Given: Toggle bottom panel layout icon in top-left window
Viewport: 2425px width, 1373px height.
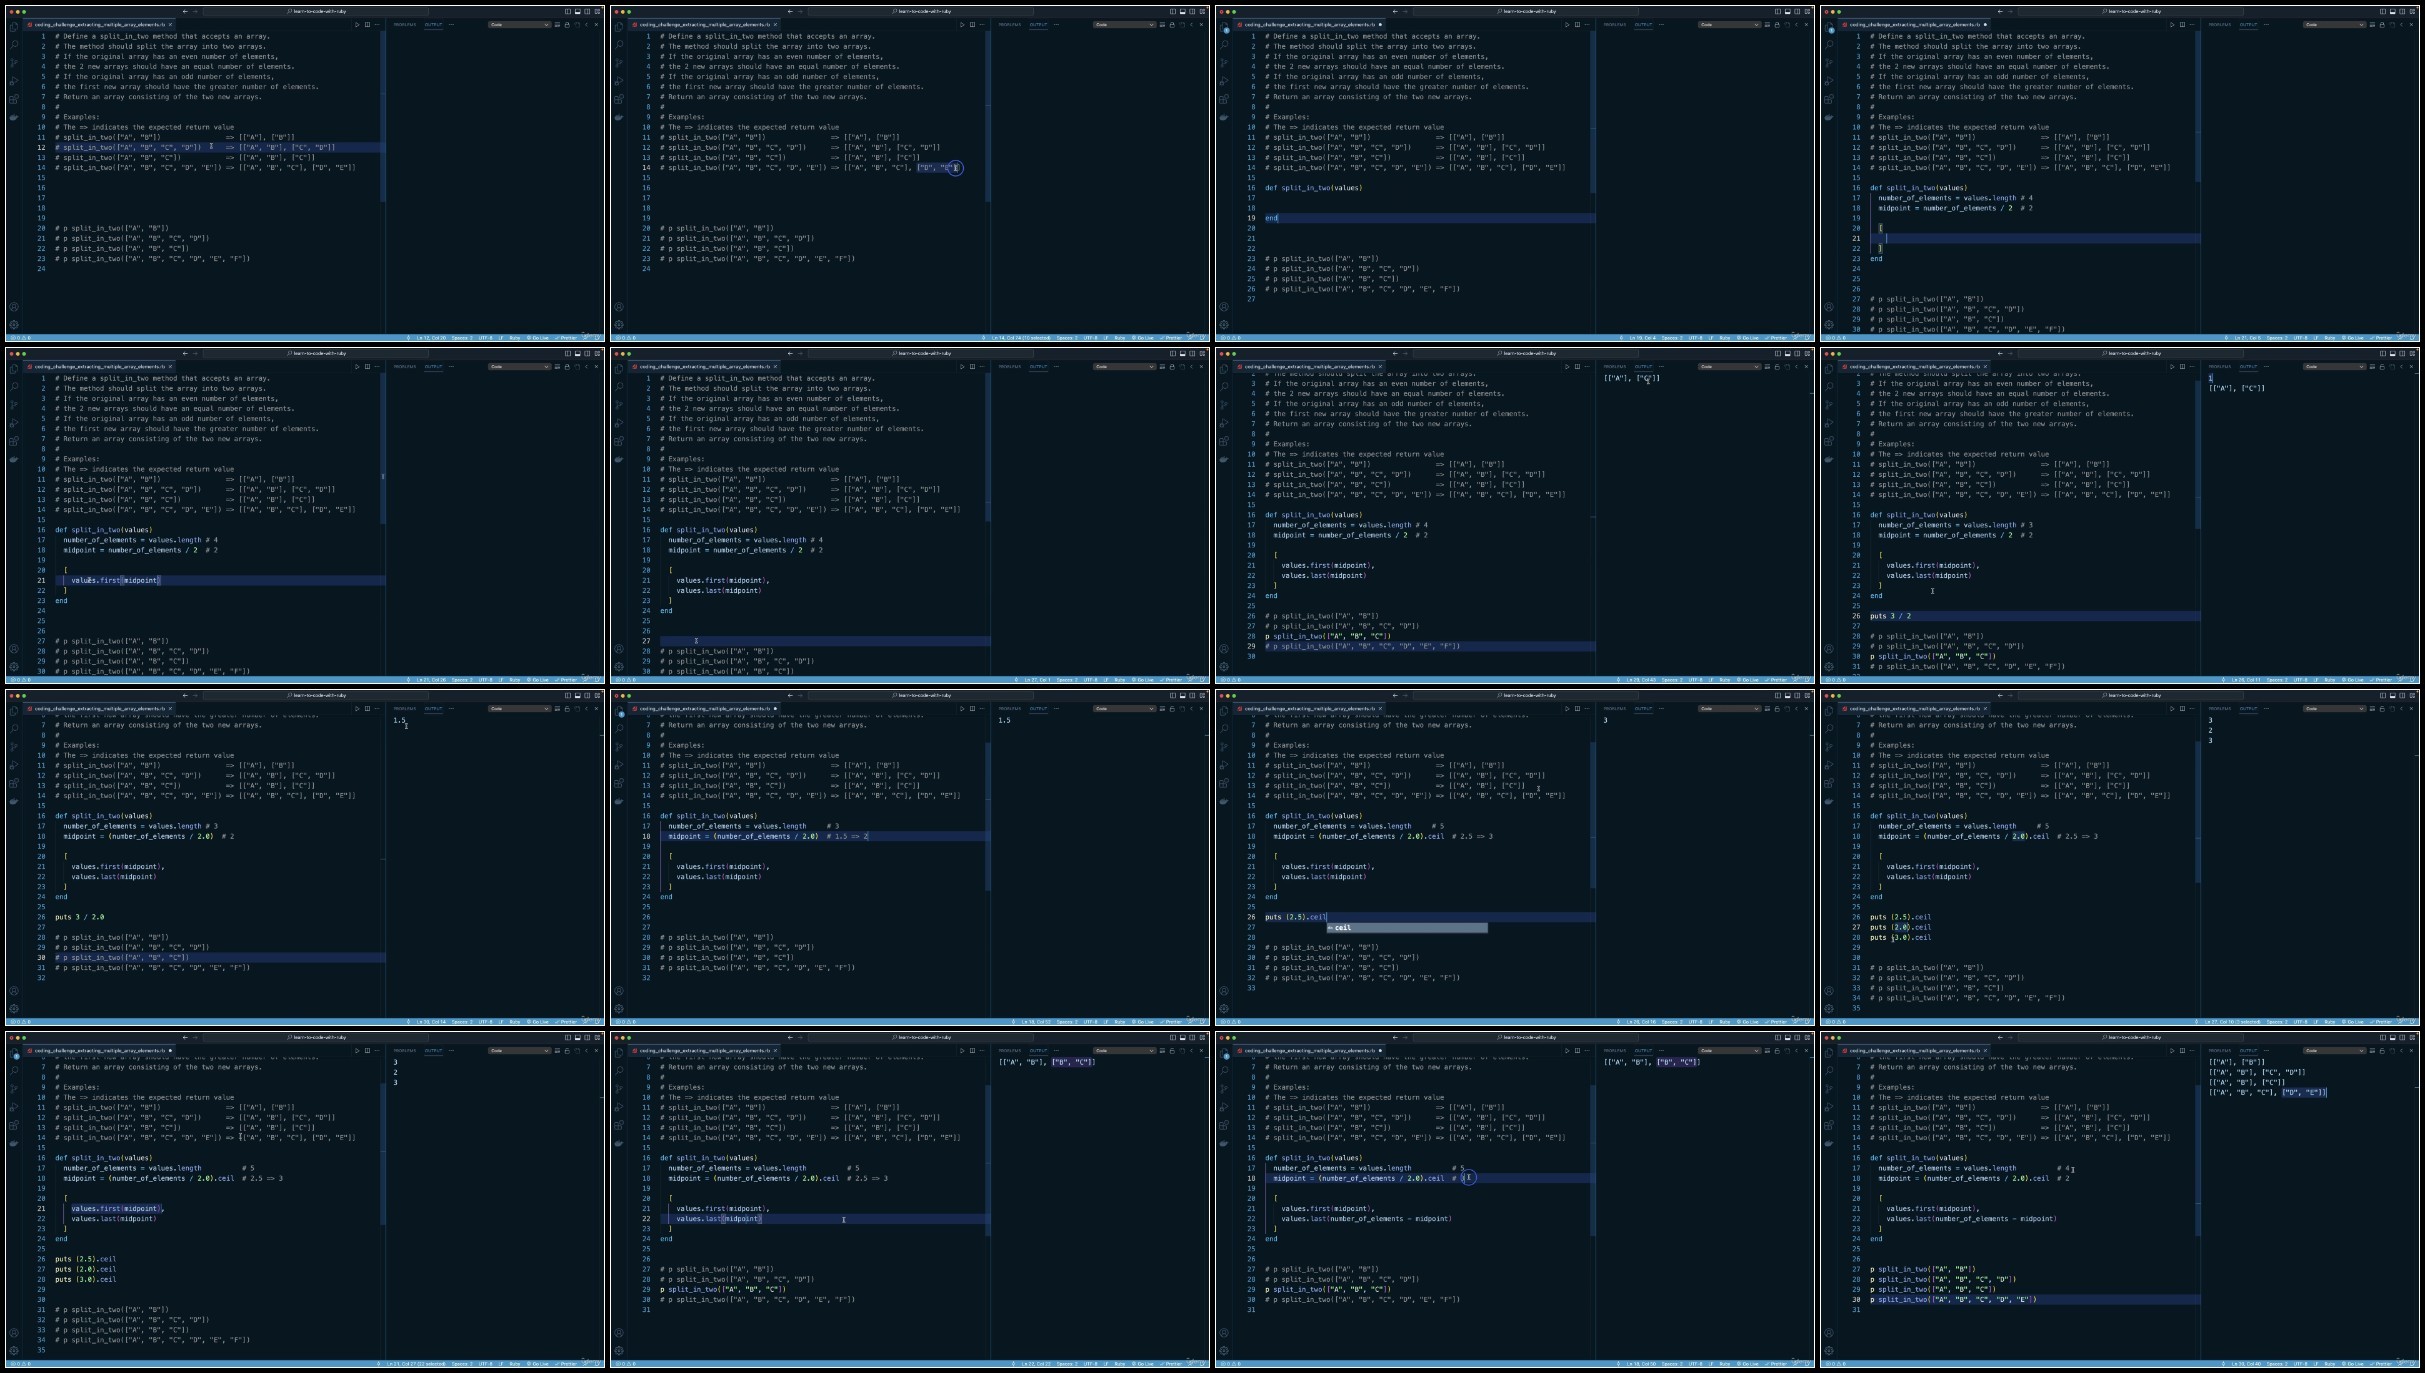Looking at the screenshot, I should (x=577, y=12).
